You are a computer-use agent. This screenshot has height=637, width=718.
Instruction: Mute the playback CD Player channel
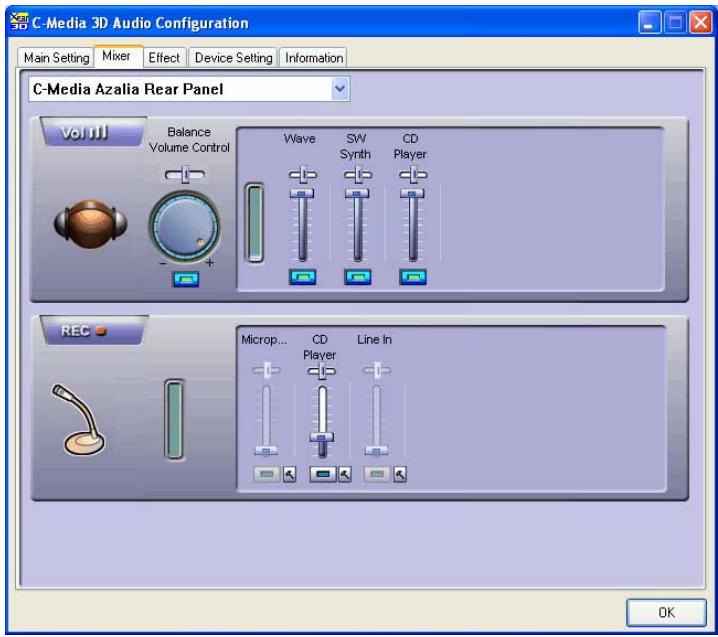pyautogui.click(x=413, y=277)
